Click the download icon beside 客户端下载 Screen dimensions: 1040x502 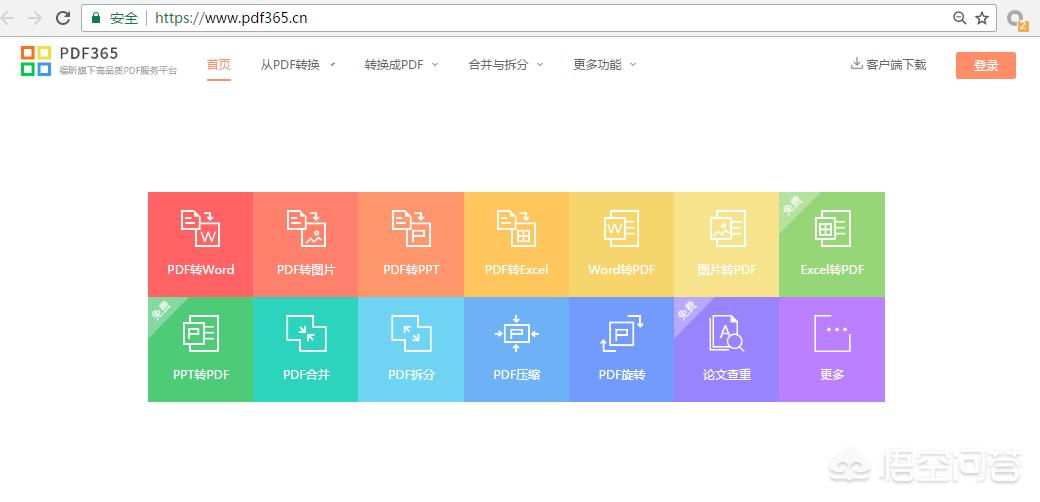click(x=856, y=64)
